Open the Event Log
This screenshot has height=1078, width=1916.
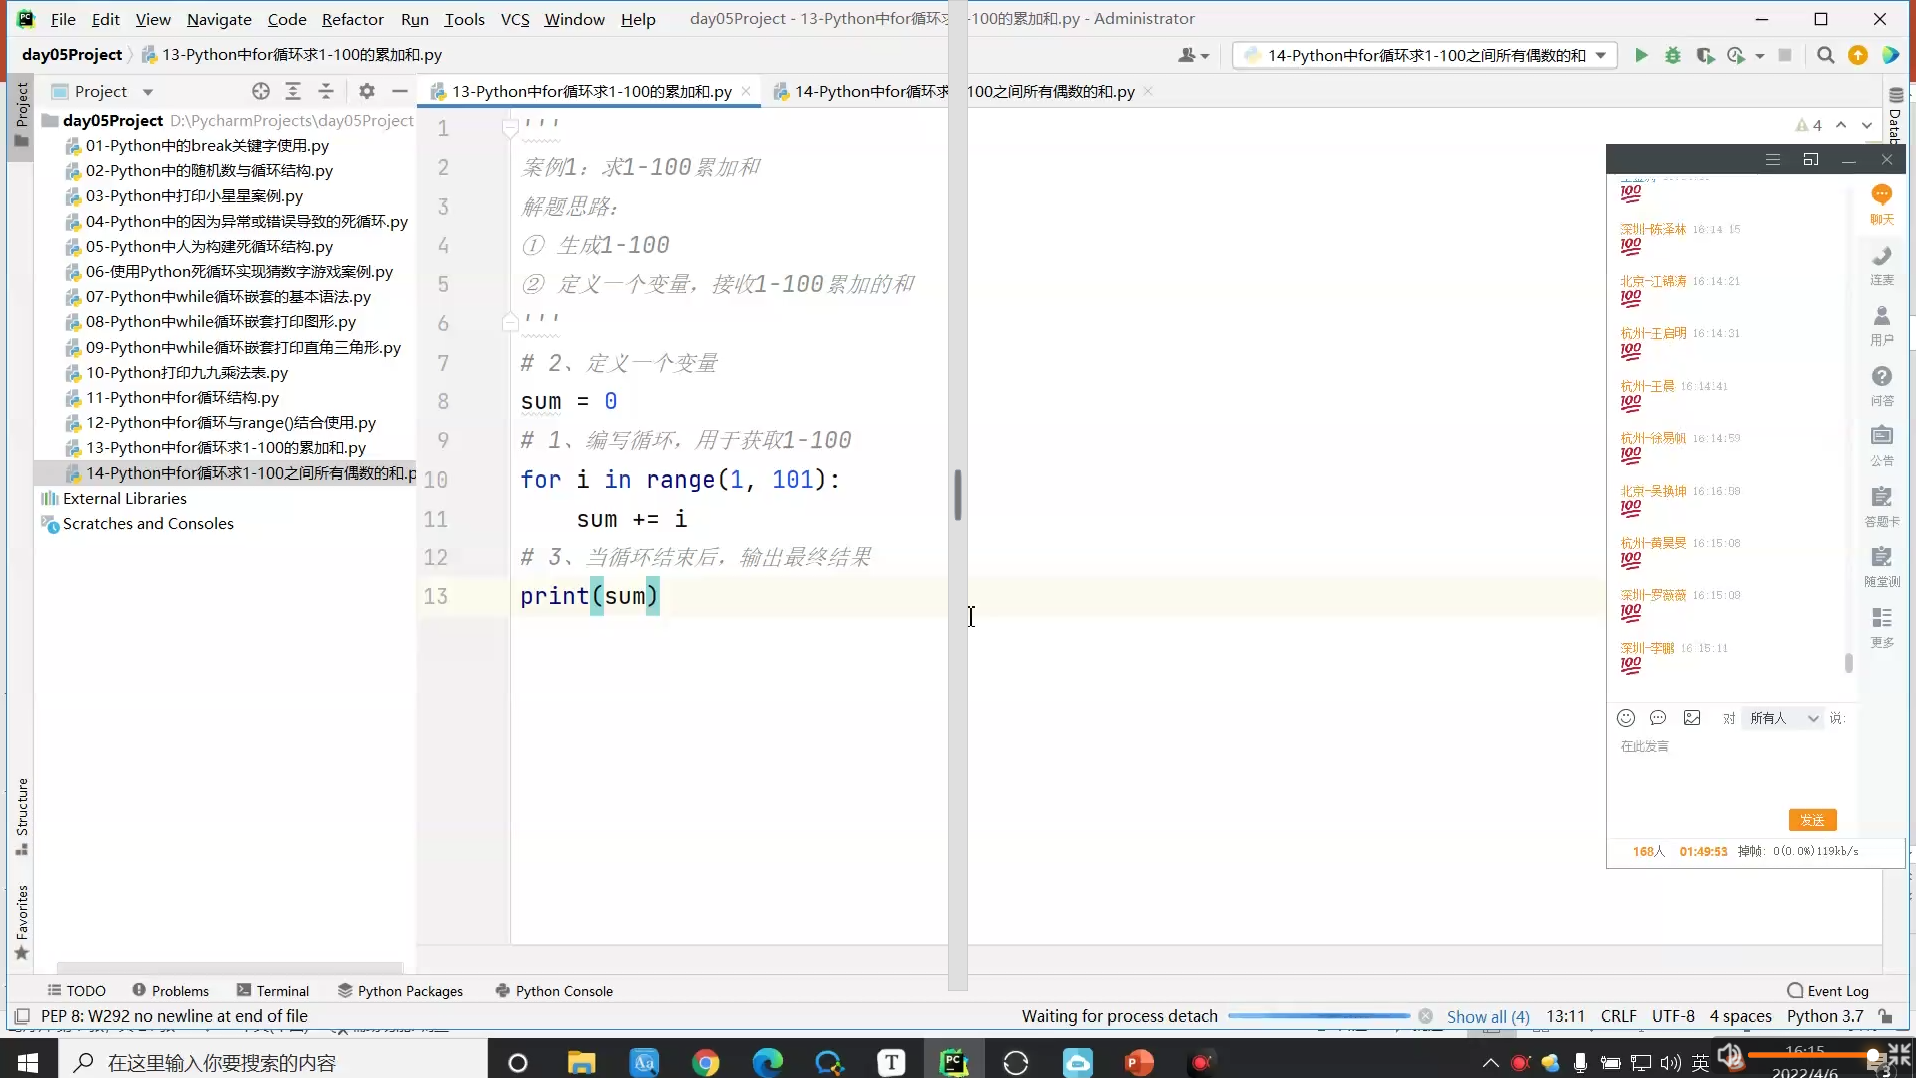(1828, 991)
